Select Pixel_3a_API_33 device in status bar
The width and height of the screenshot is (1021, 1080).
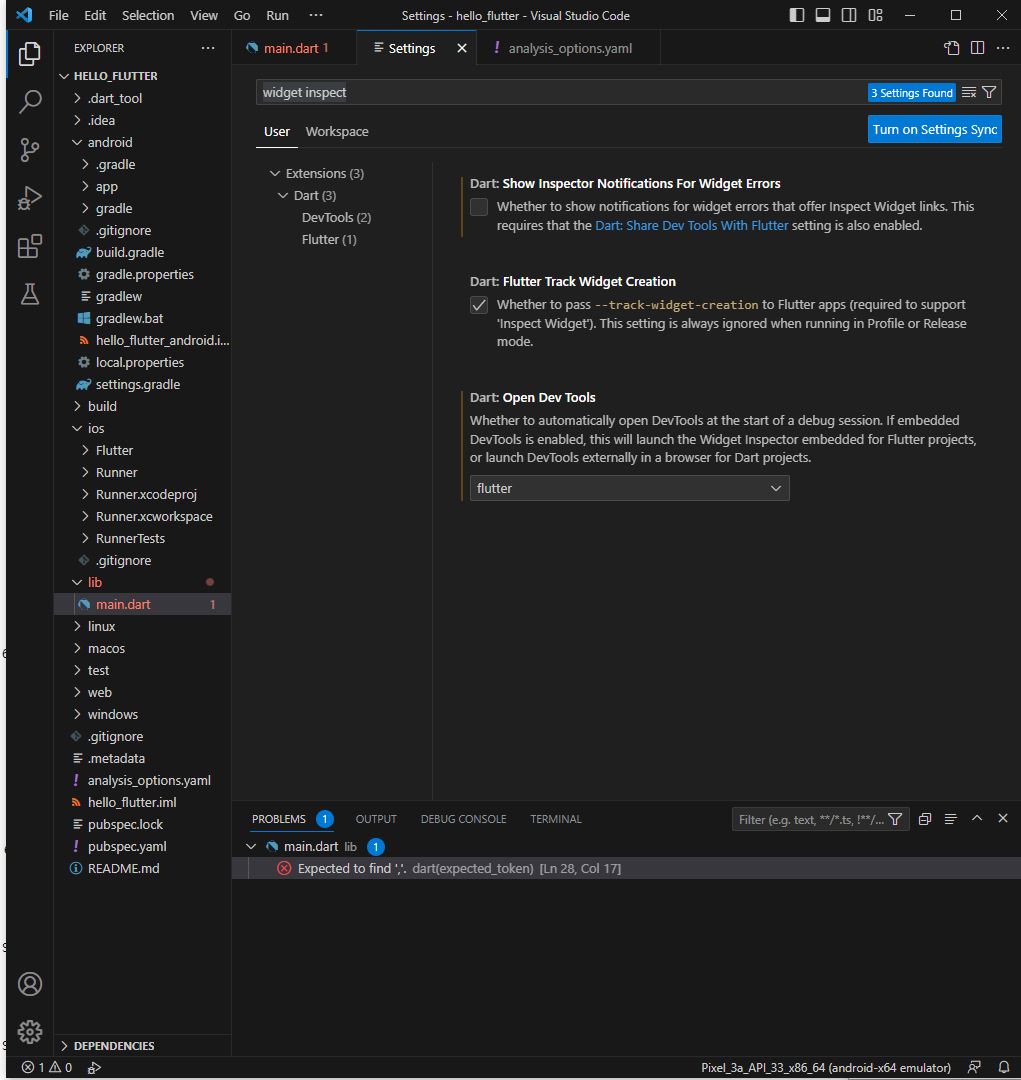coord(826,1068)
